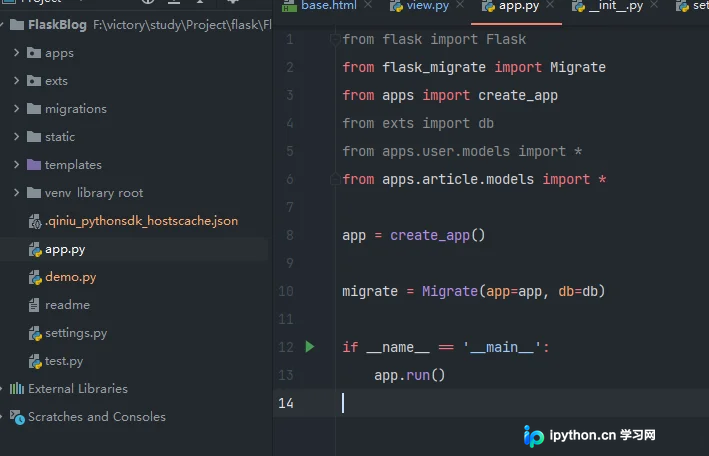Click 'Flask' at end of line 1
Screen dimensions: 709x456
click(x=506, y=39)
